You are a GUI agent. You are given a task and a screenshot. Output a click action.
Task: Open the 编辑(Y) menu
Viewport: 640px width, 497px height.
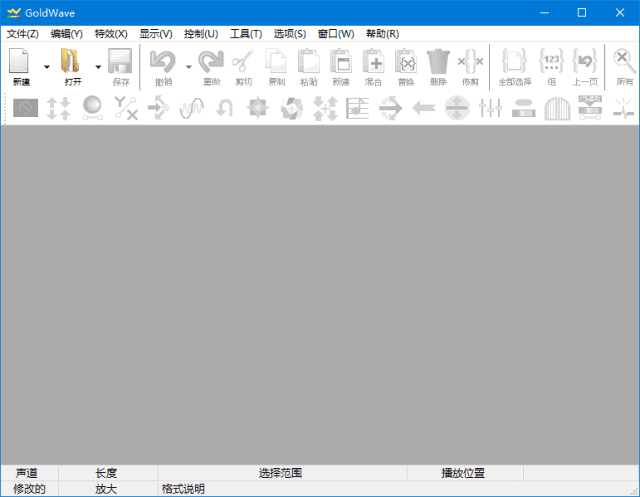pyautogui.click(x=67, y=34)
